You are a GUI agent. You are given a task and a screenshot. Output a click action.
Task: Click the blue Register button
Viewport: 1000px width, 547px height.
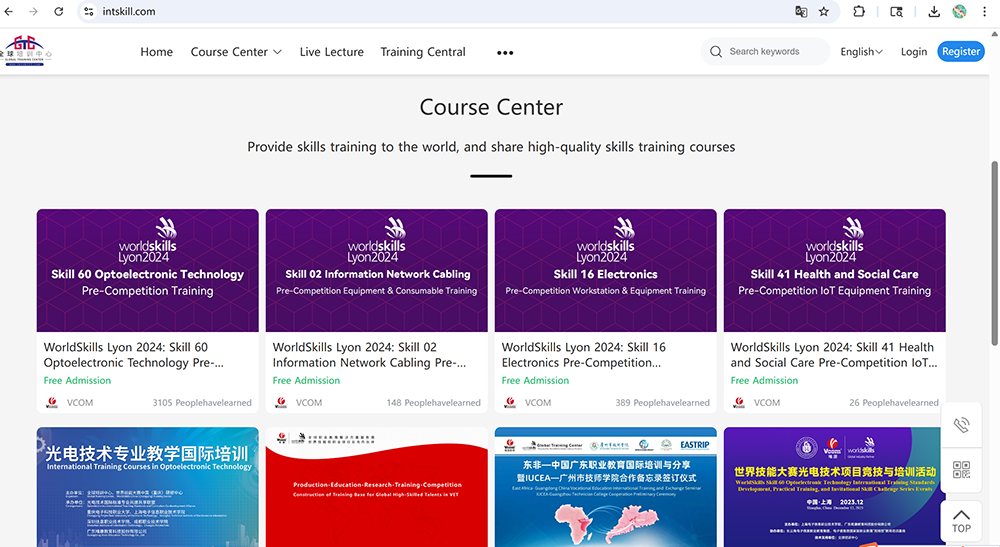click(960, 52)
